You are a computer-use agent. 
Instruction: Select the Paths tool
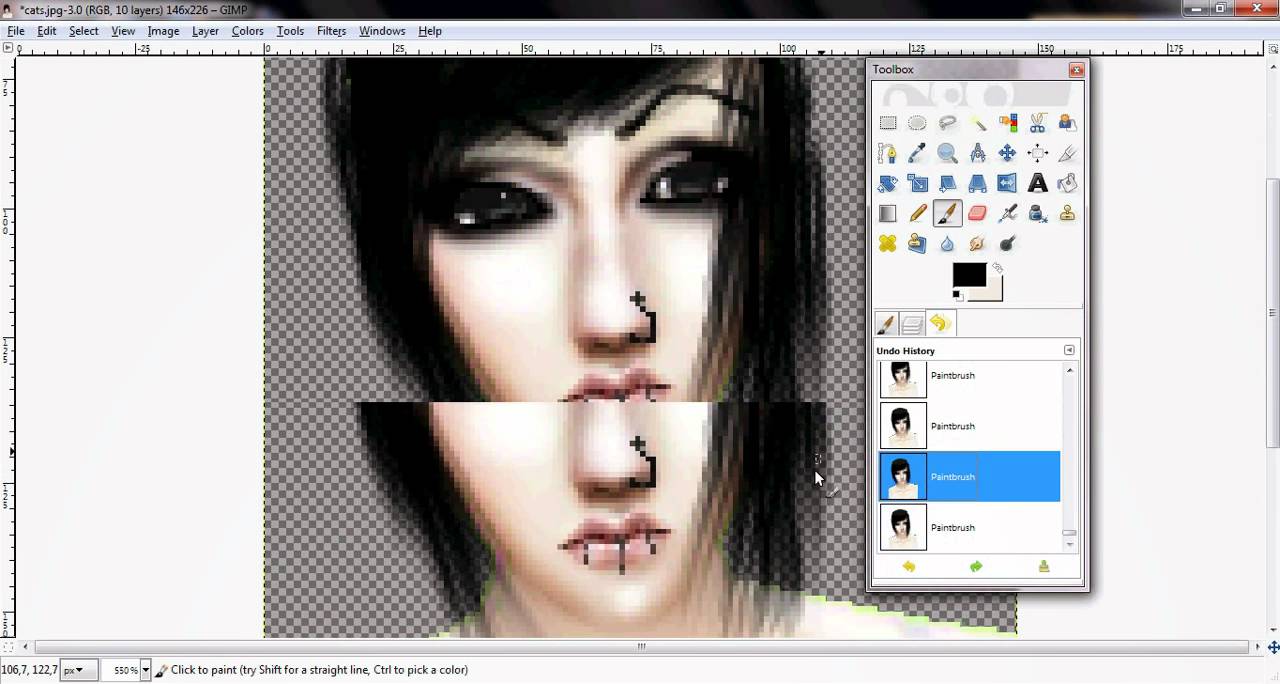[888, 153]
